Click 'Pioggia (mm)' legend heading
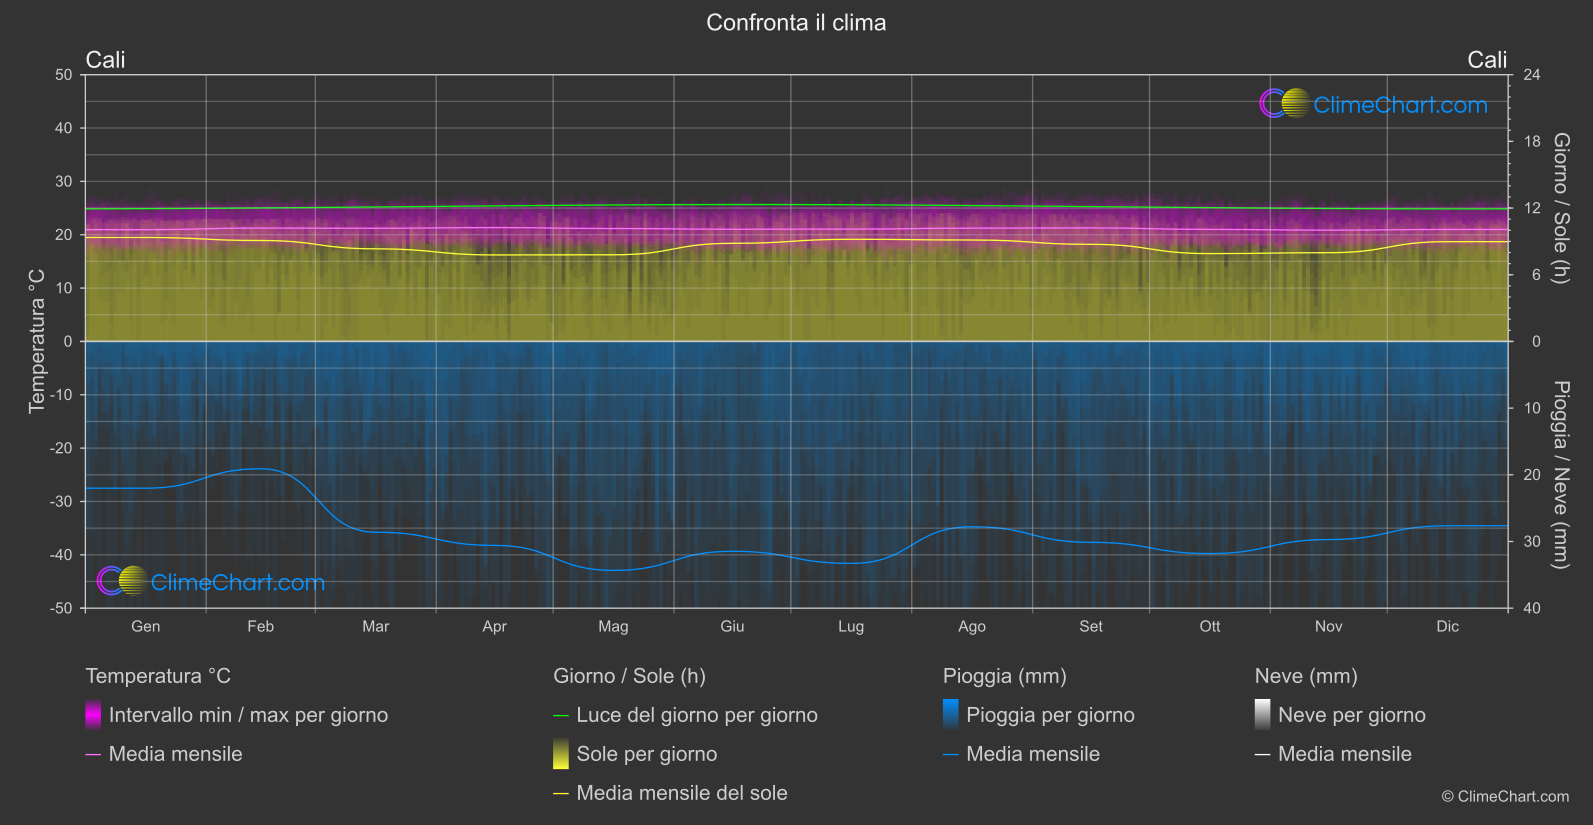1593x825 pixels. pyautogui.click(x=1004, y=676)
